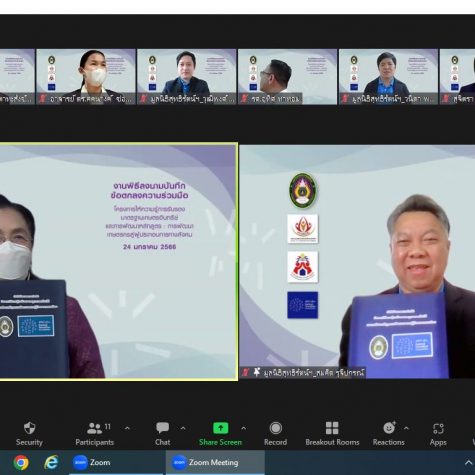
Task: Select the masked woman's video thumbnail
Action: [86, 77]
